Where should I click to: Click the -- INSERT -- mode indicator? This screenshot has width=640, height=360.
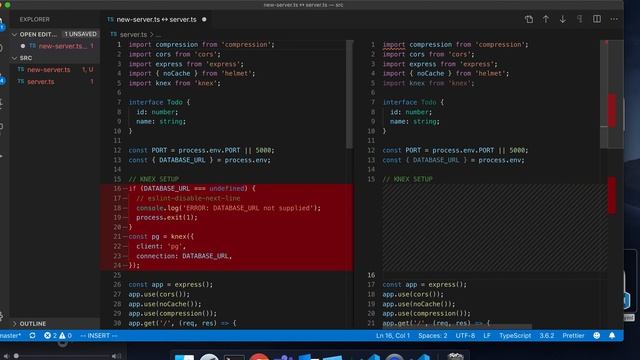[x=99, y=336]
